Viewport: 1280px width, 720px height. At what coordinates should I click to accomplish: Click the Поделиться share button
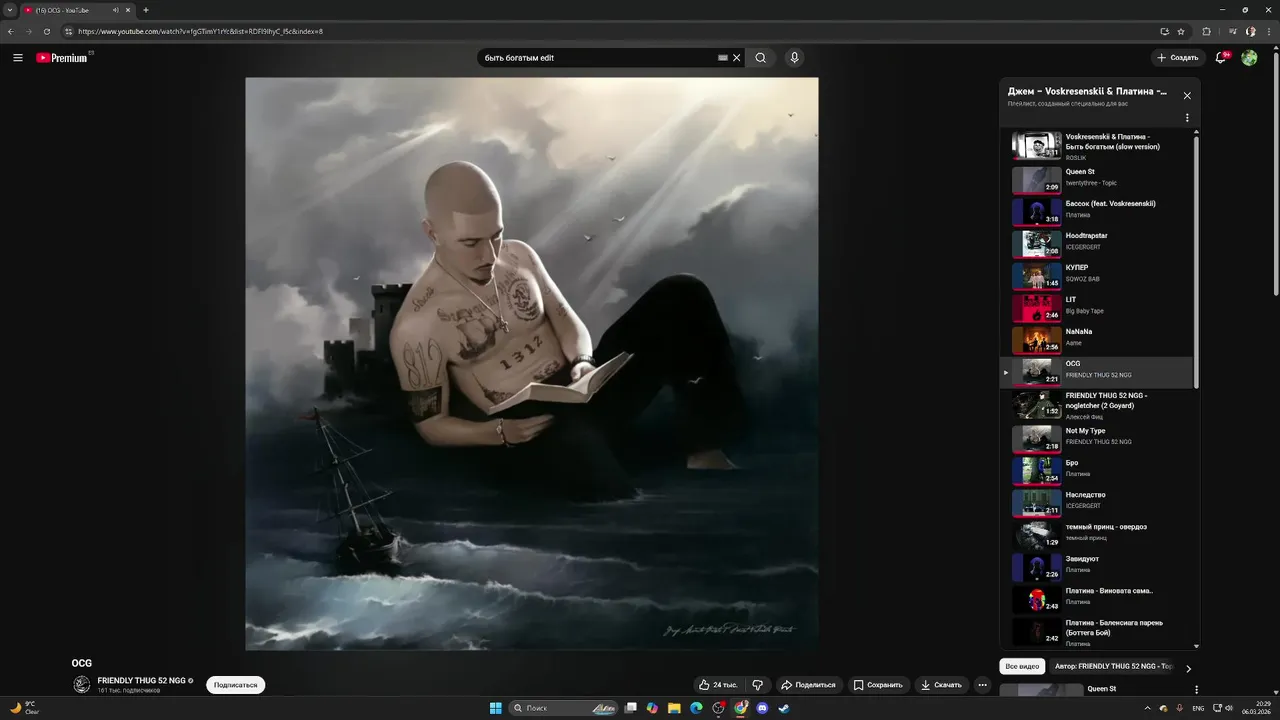pyautogui.click(x=808, y=685)
